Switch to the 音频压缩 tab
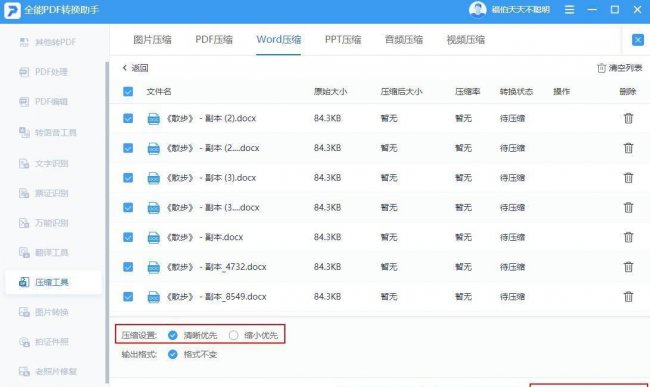 click(x=404, y=40)
